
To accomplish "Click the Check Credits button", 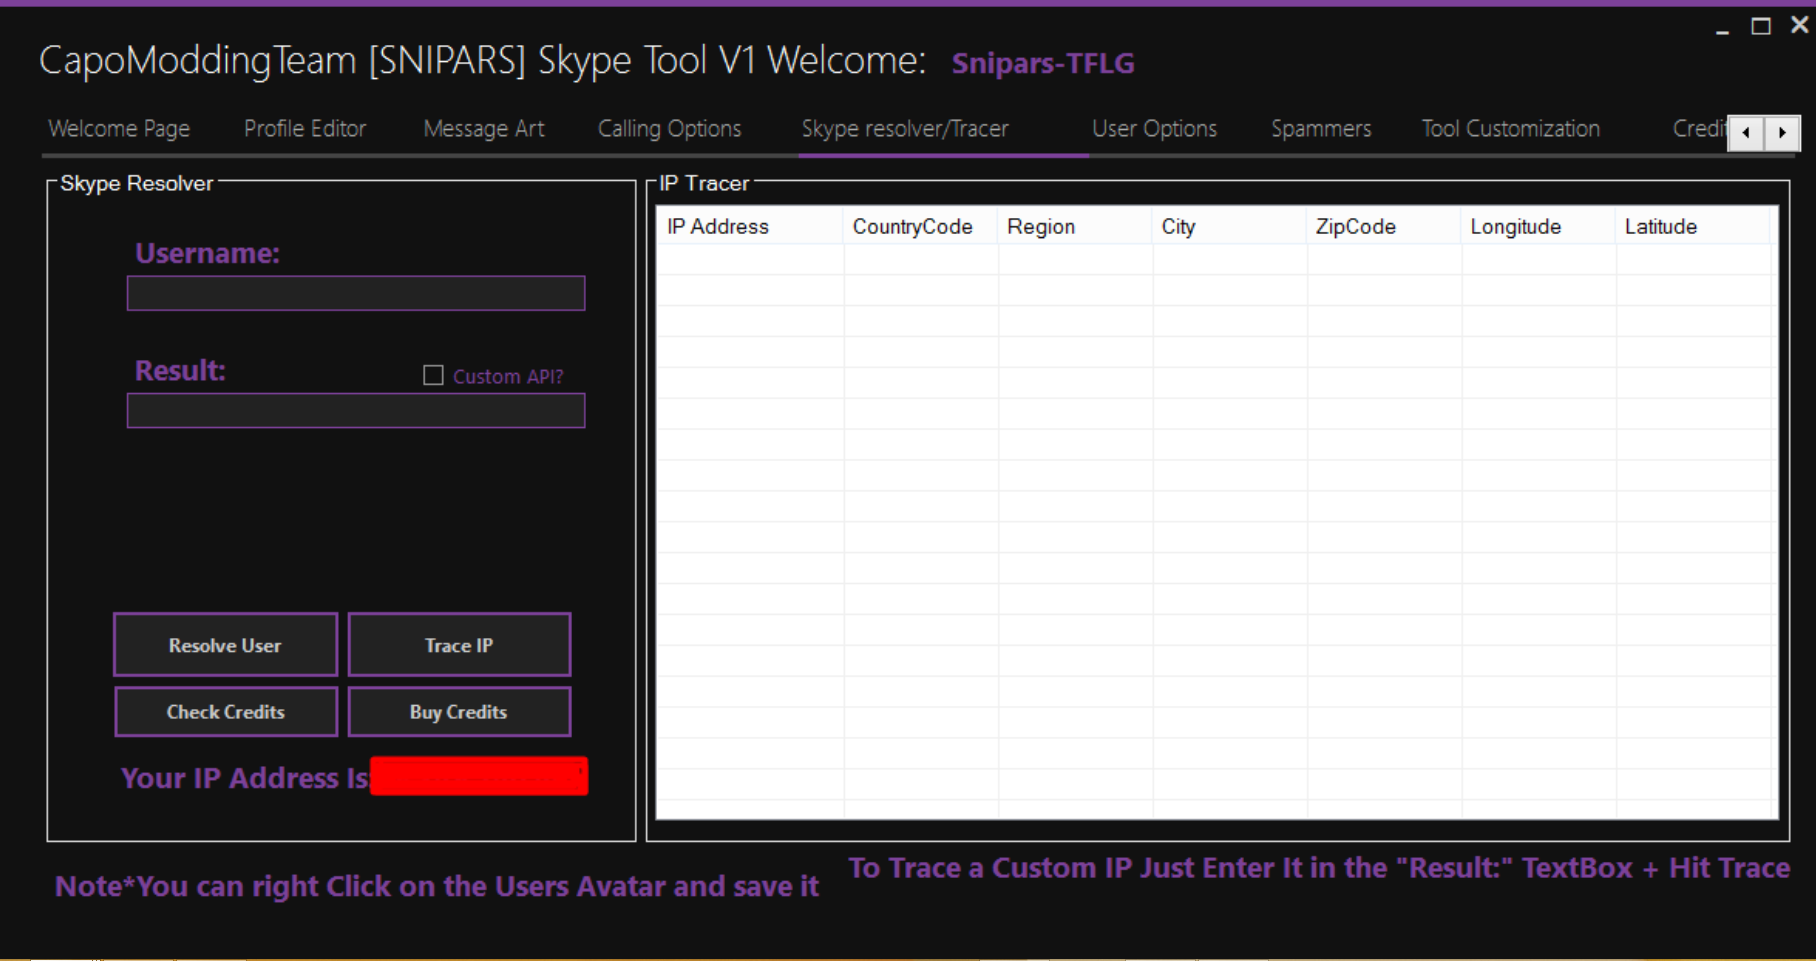I will pyautogui.click(x=226, y=712).
